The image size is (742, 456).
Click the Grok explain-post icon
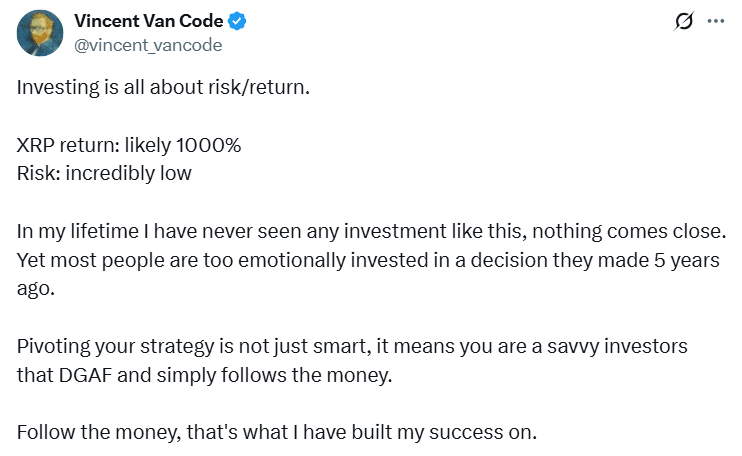tap(685, 22)
